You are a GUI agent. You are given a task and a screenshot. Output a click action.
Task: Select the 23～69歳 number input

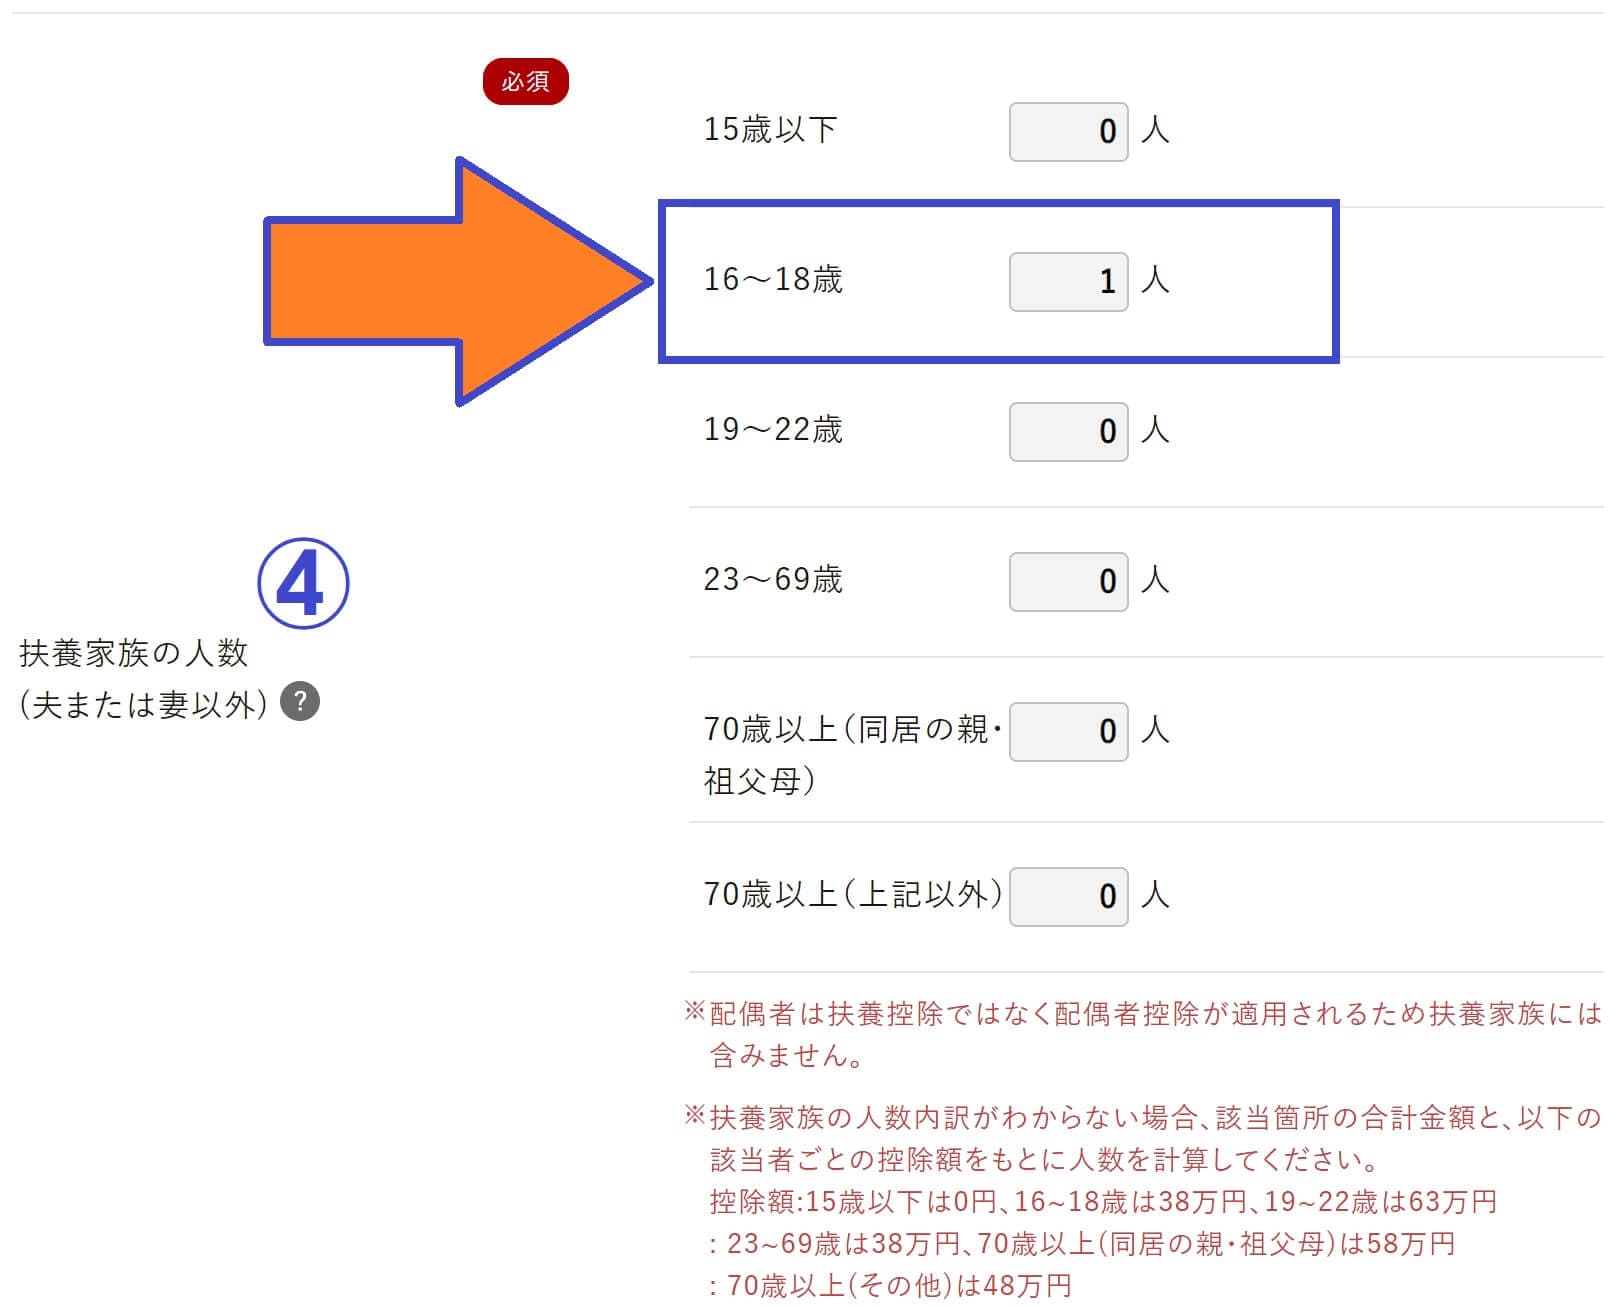click(1068, 581)
